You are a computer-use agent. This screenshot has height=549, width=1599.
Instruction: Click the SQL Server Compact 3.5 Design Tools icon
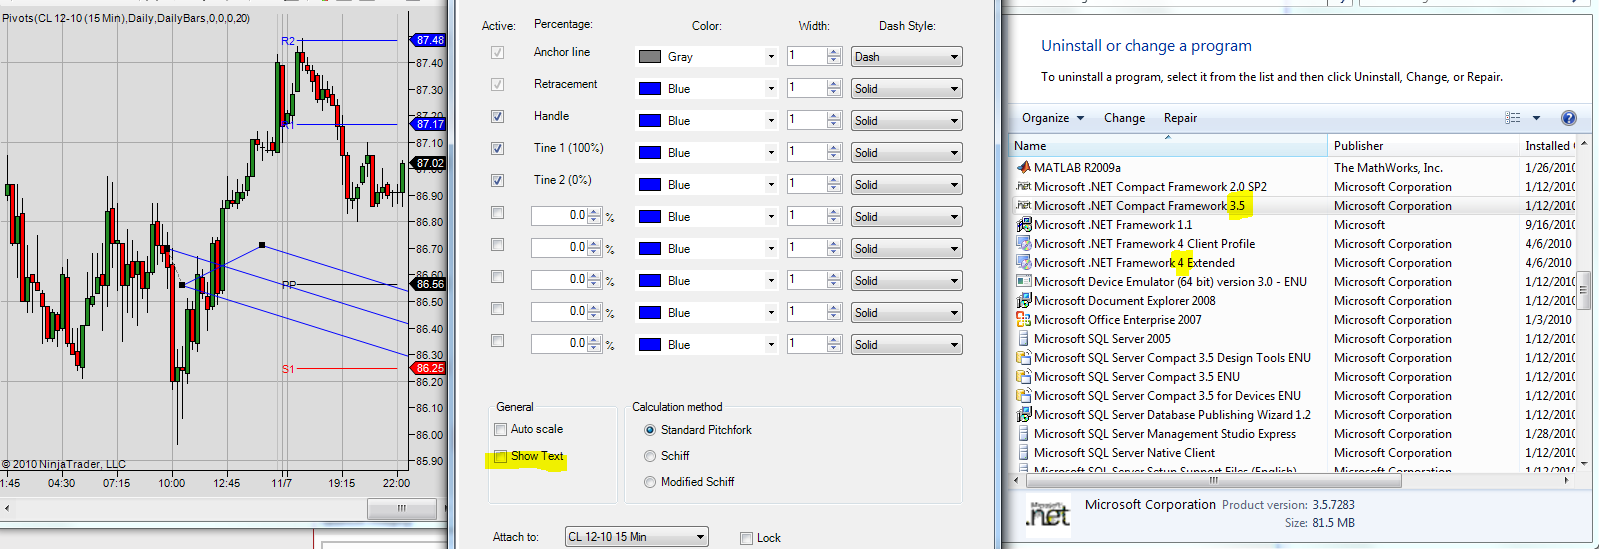click(1023, 358)
